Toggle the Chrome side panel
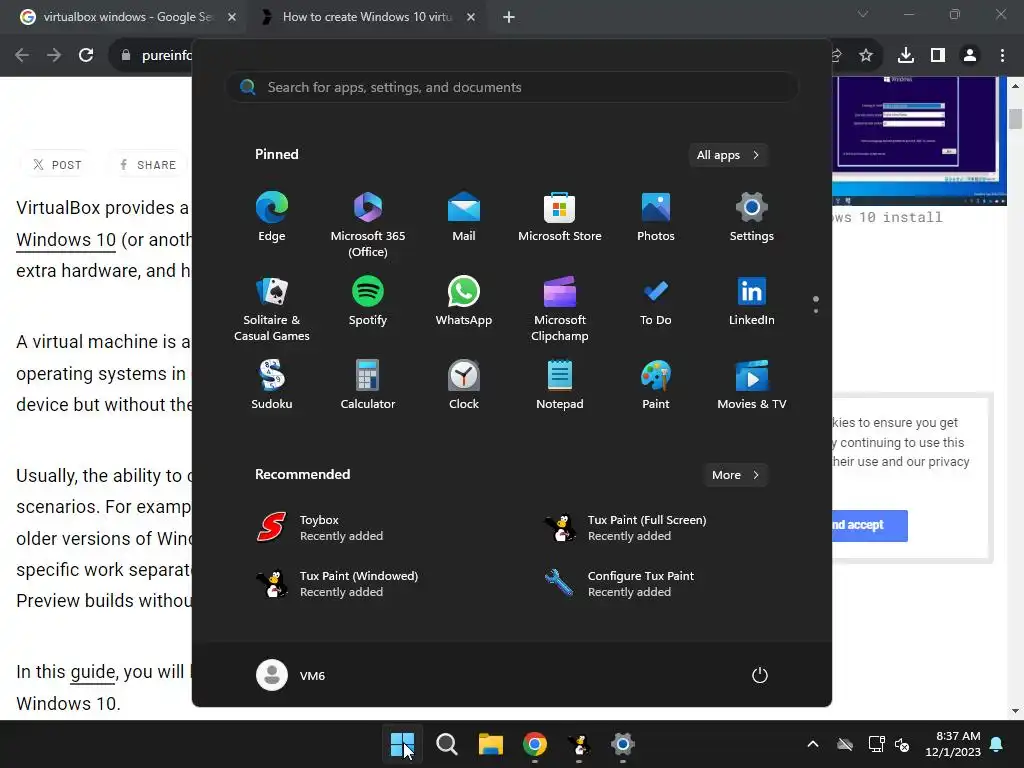1024x768 pixels. coord(938,56)
